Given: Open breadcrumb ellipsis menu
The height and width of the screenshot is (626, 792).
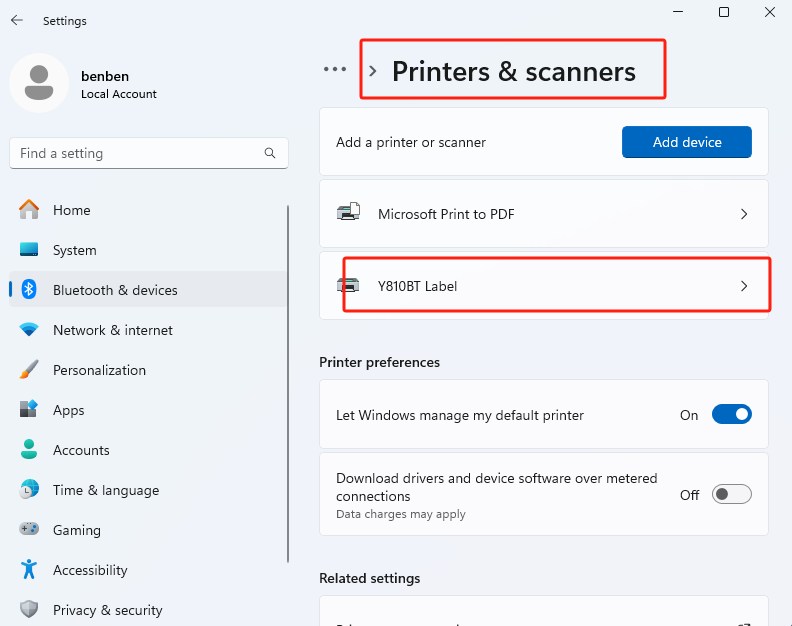Looking at the screenshot, I should pyautogui.click(x=335, y=69).
